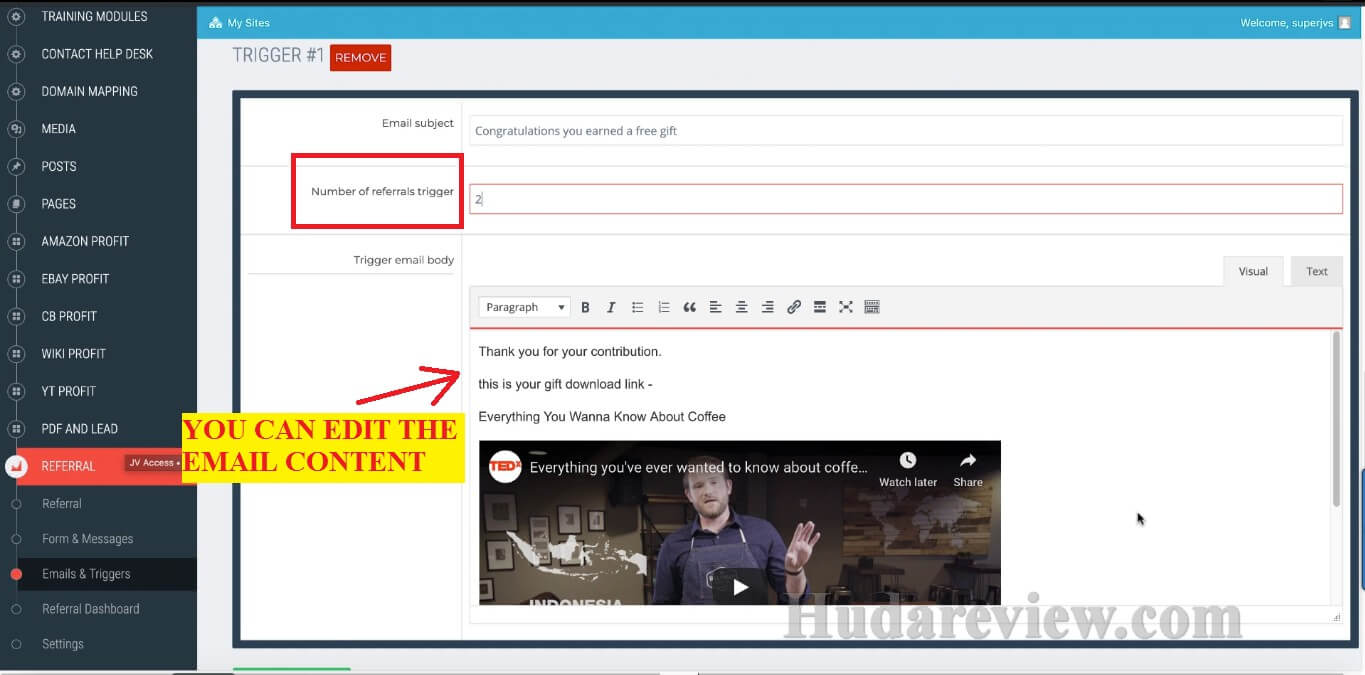Click the Number of referrals trigger field
Screen dimensions: 1365x675
905,199
